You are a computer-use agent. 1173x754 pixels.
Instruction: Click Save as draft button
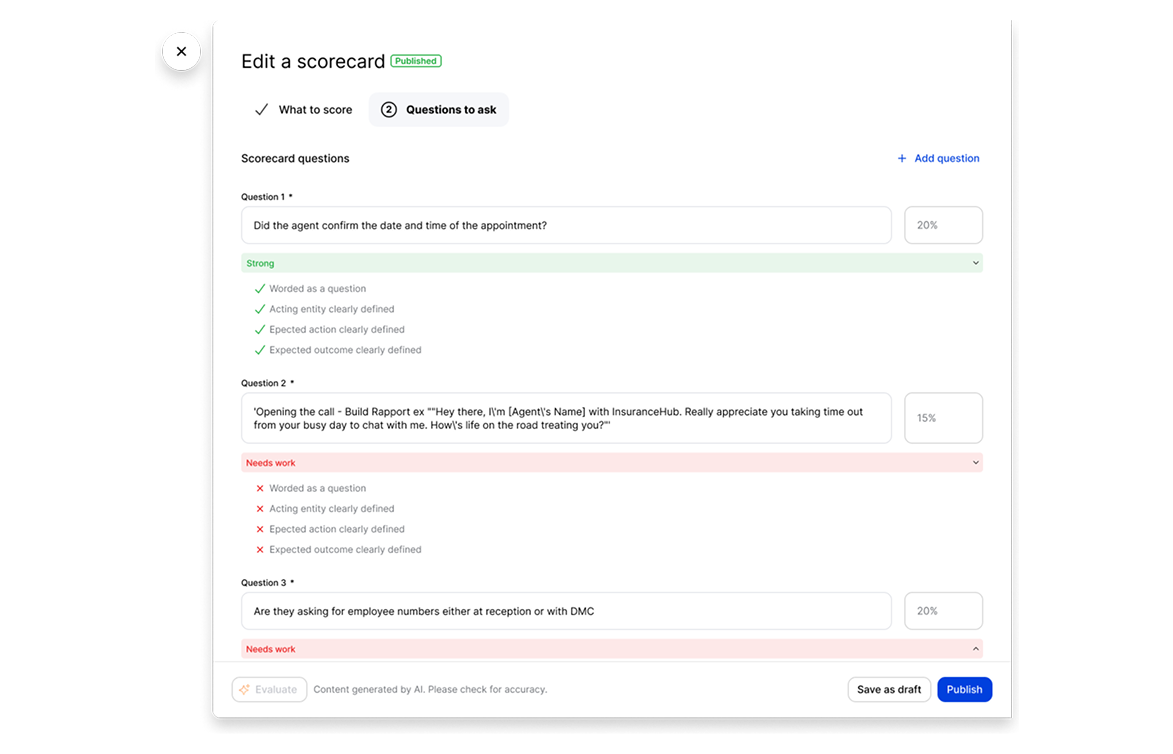[x=889, y=690]
